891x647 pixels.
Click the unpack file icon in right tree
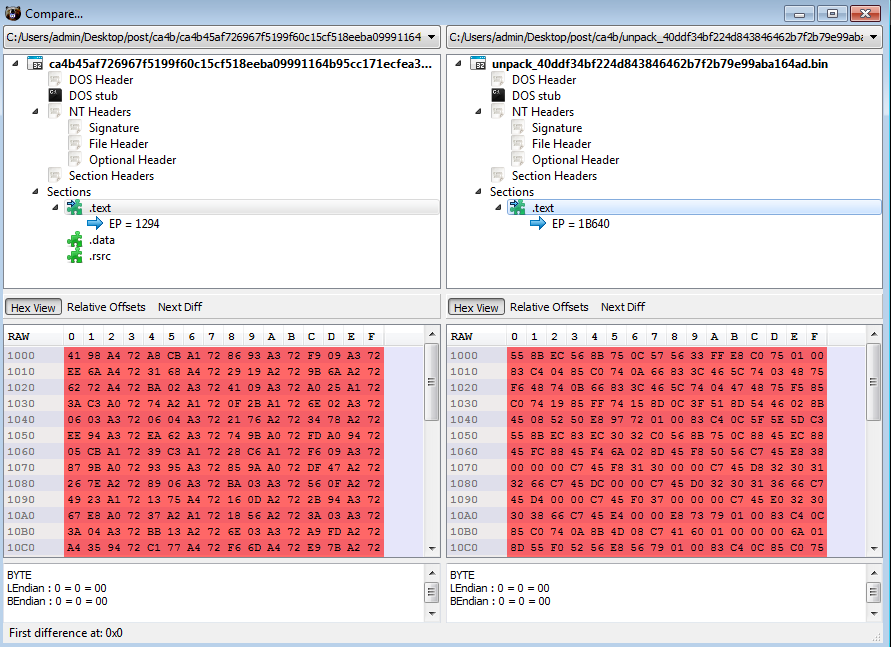click(x=478, y=64)
